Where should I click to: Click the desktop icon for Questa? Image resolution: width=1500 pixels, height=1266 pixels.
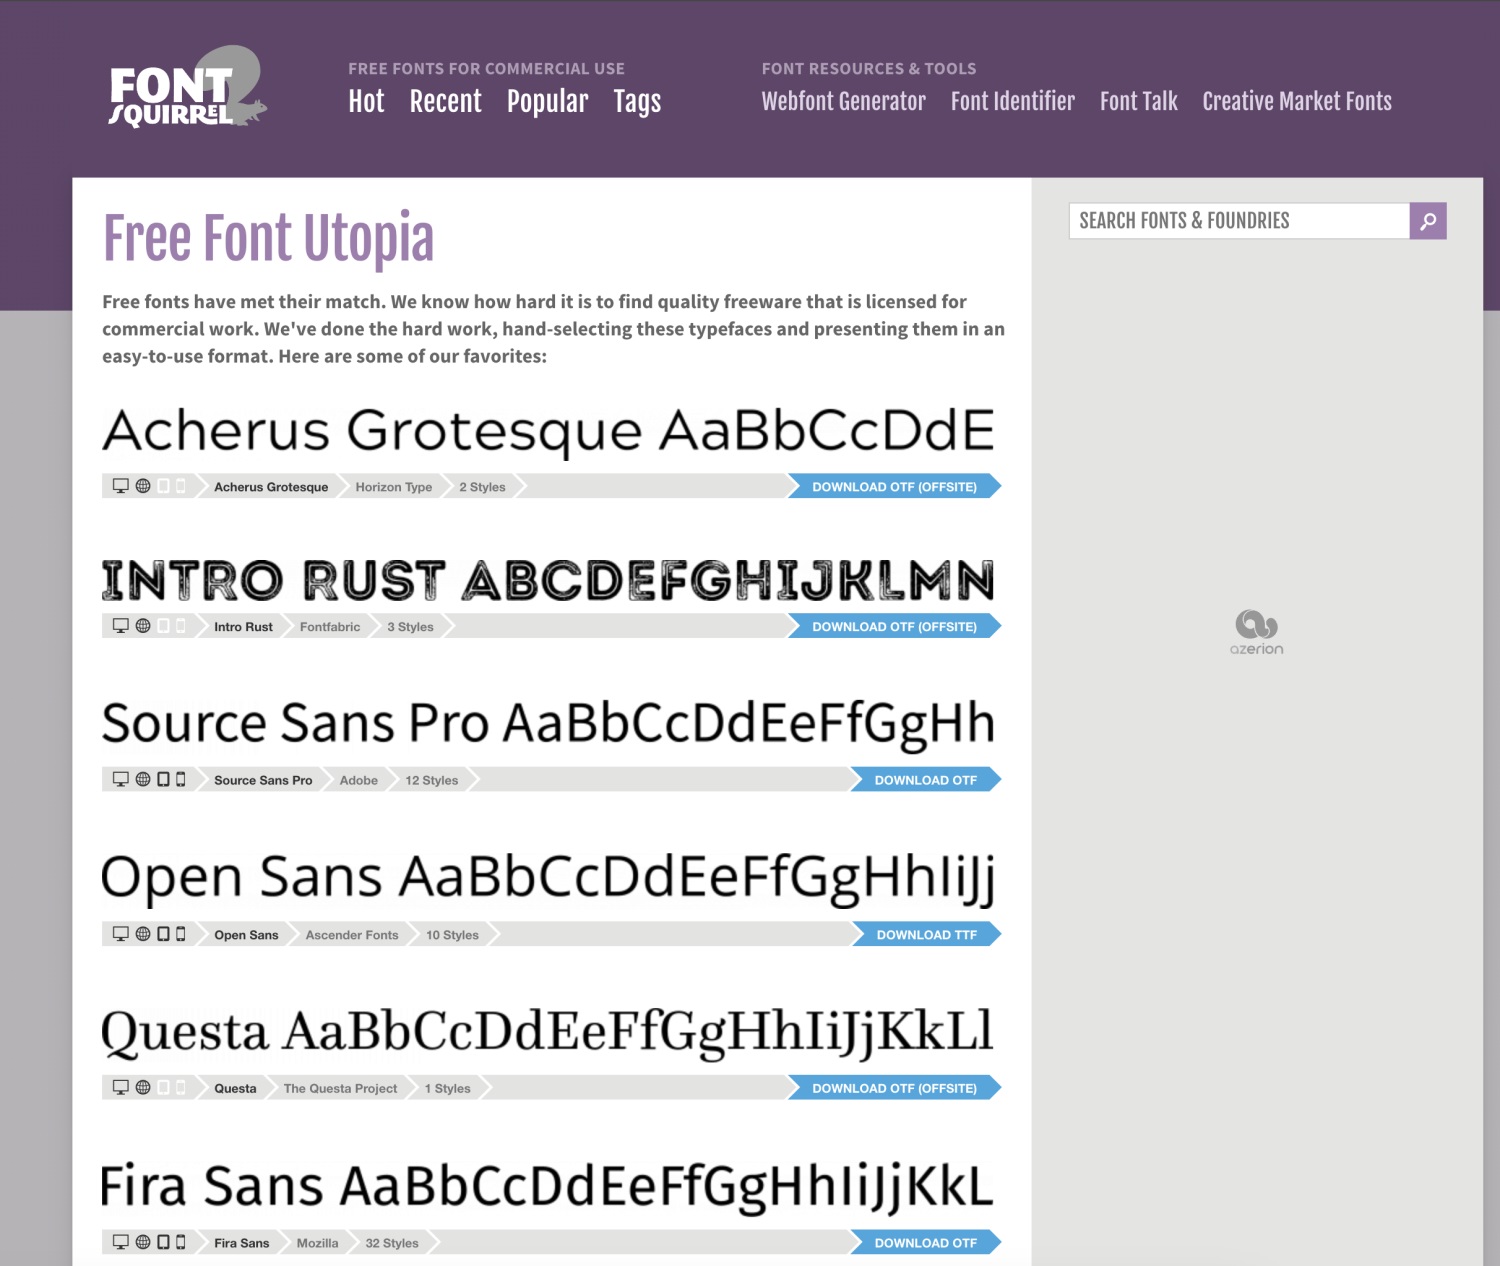click(x=121, y=1087)
